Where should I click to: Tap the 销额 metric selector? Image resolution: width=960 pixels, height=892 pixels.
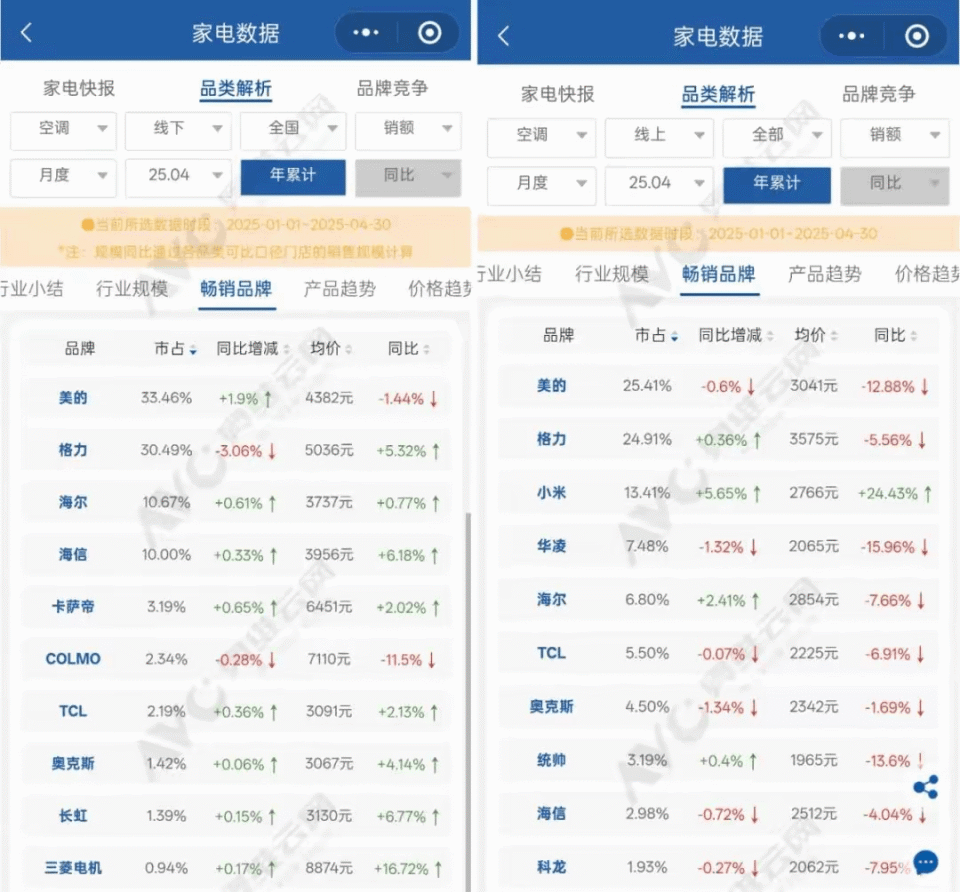coord(407,130)
